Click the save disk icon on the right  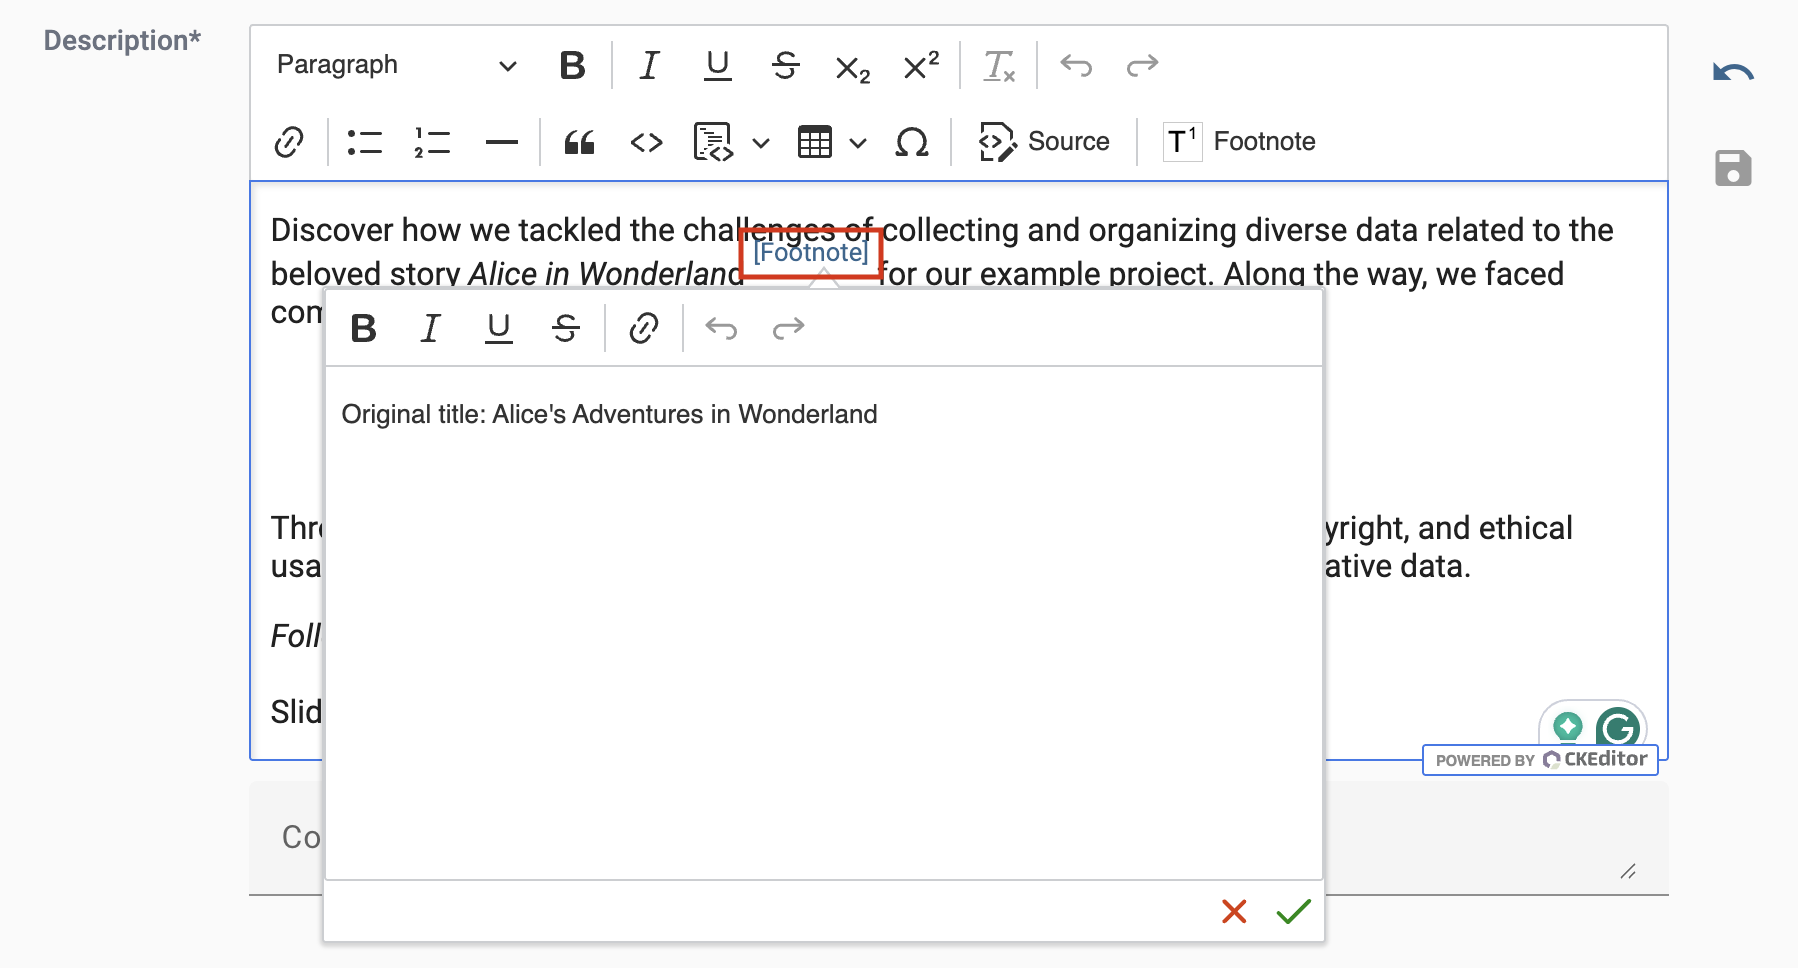tap(1733, 168)
